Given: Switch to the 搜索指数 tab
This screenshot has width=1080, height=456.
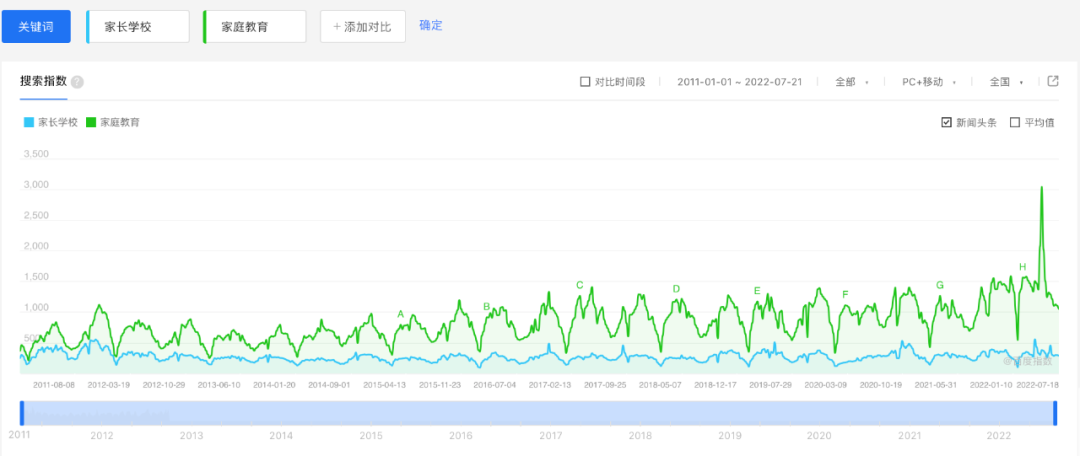Looking at the screenshot, I should tap(43, 81).
